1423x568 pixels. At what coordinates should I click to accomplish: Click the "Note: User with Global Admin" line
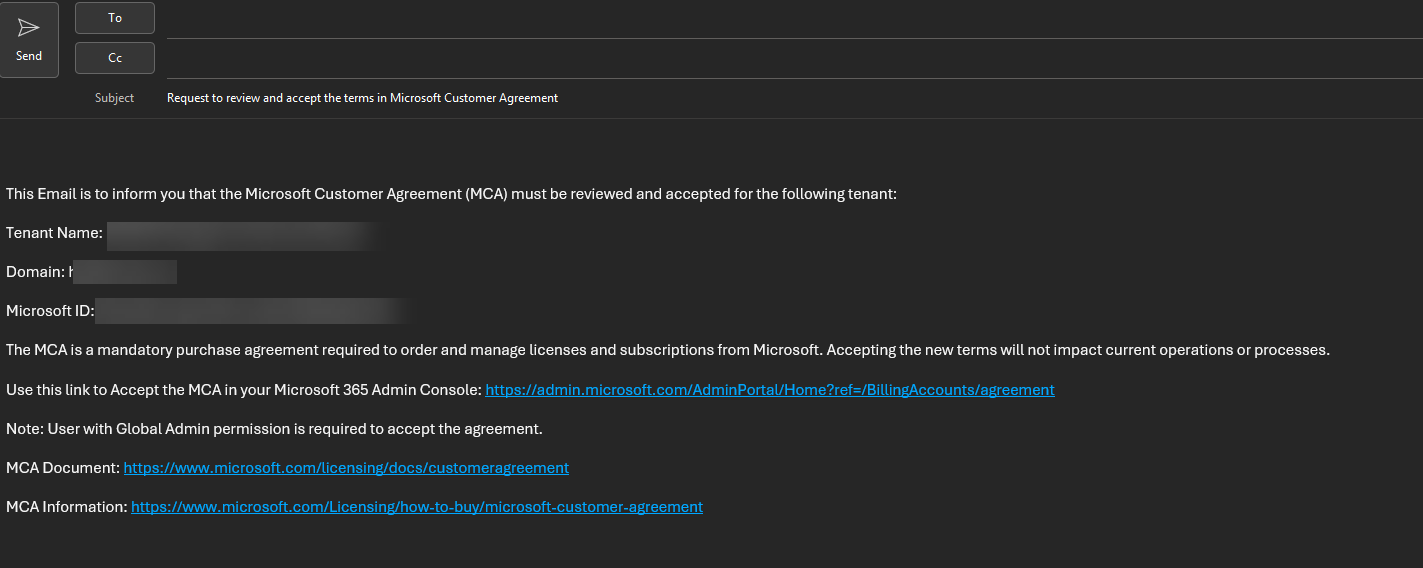[x=274, y=429]
